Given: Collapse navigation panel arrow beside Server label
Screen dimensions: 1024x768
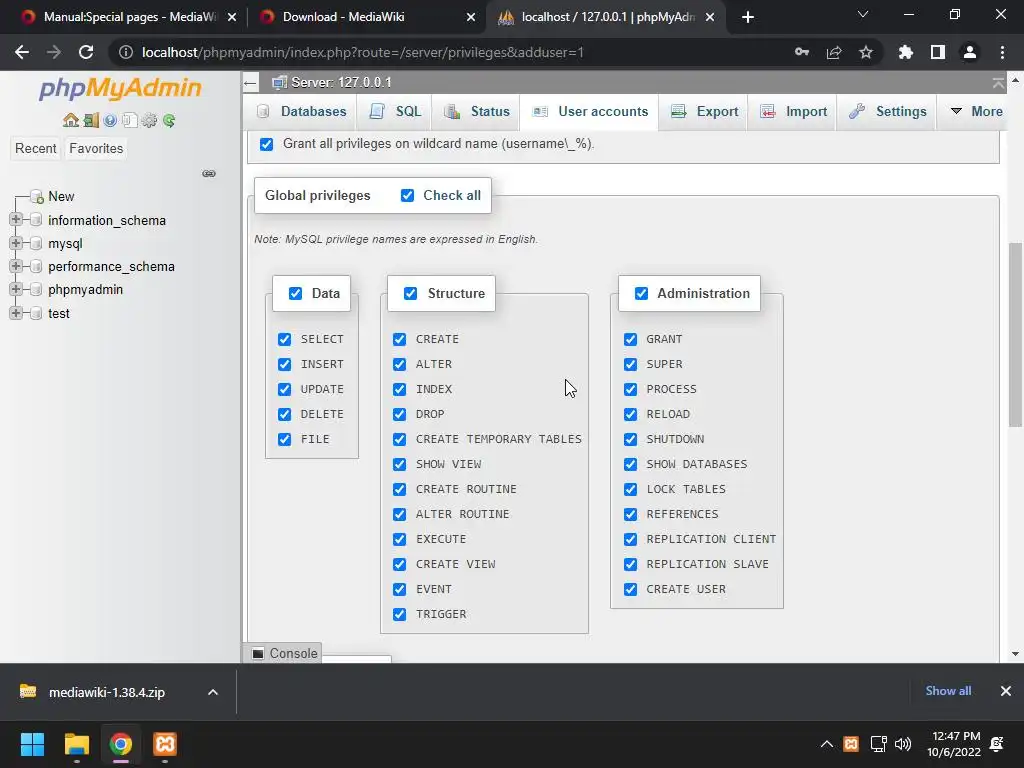Looking at the screenshot, I should 250,83.
